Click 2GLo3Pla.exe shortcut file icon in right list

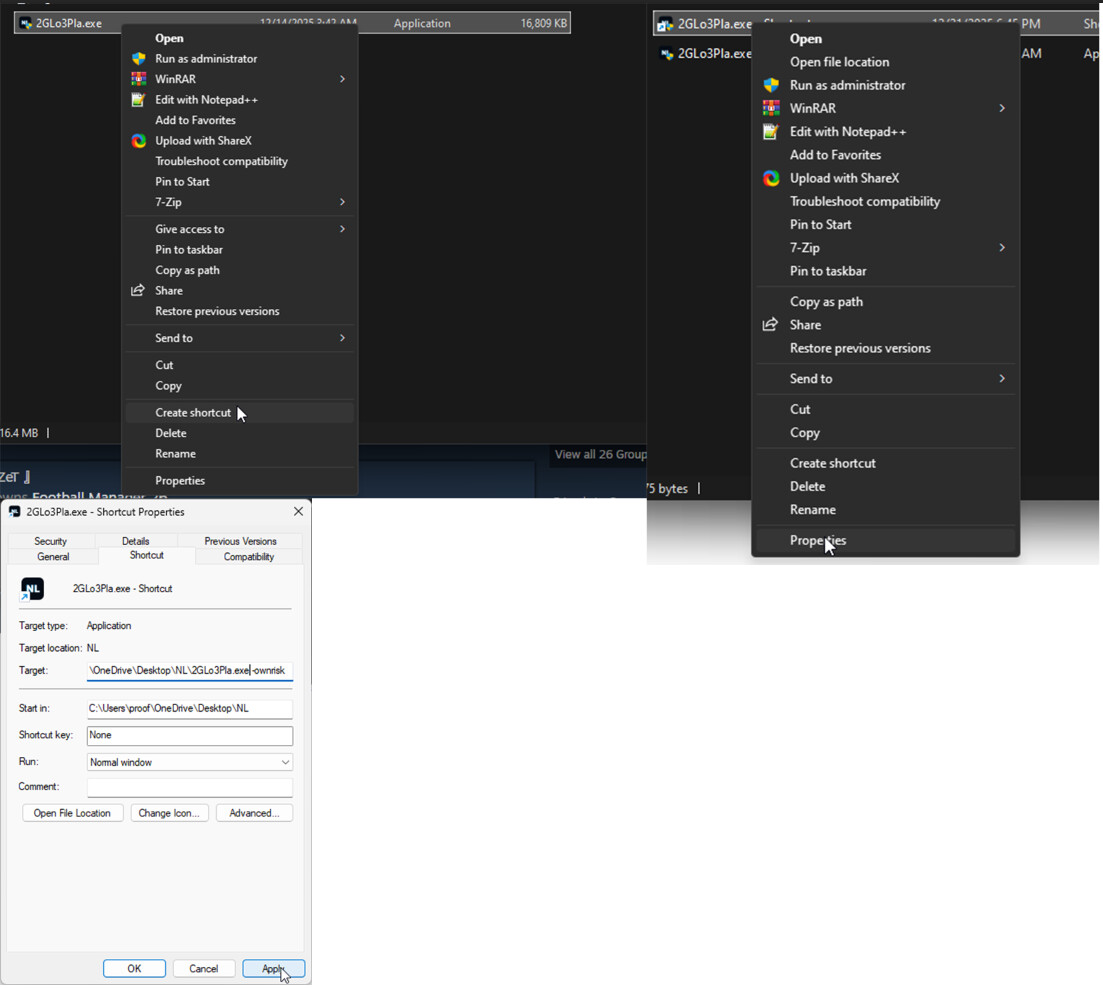(x=665, y=24)
